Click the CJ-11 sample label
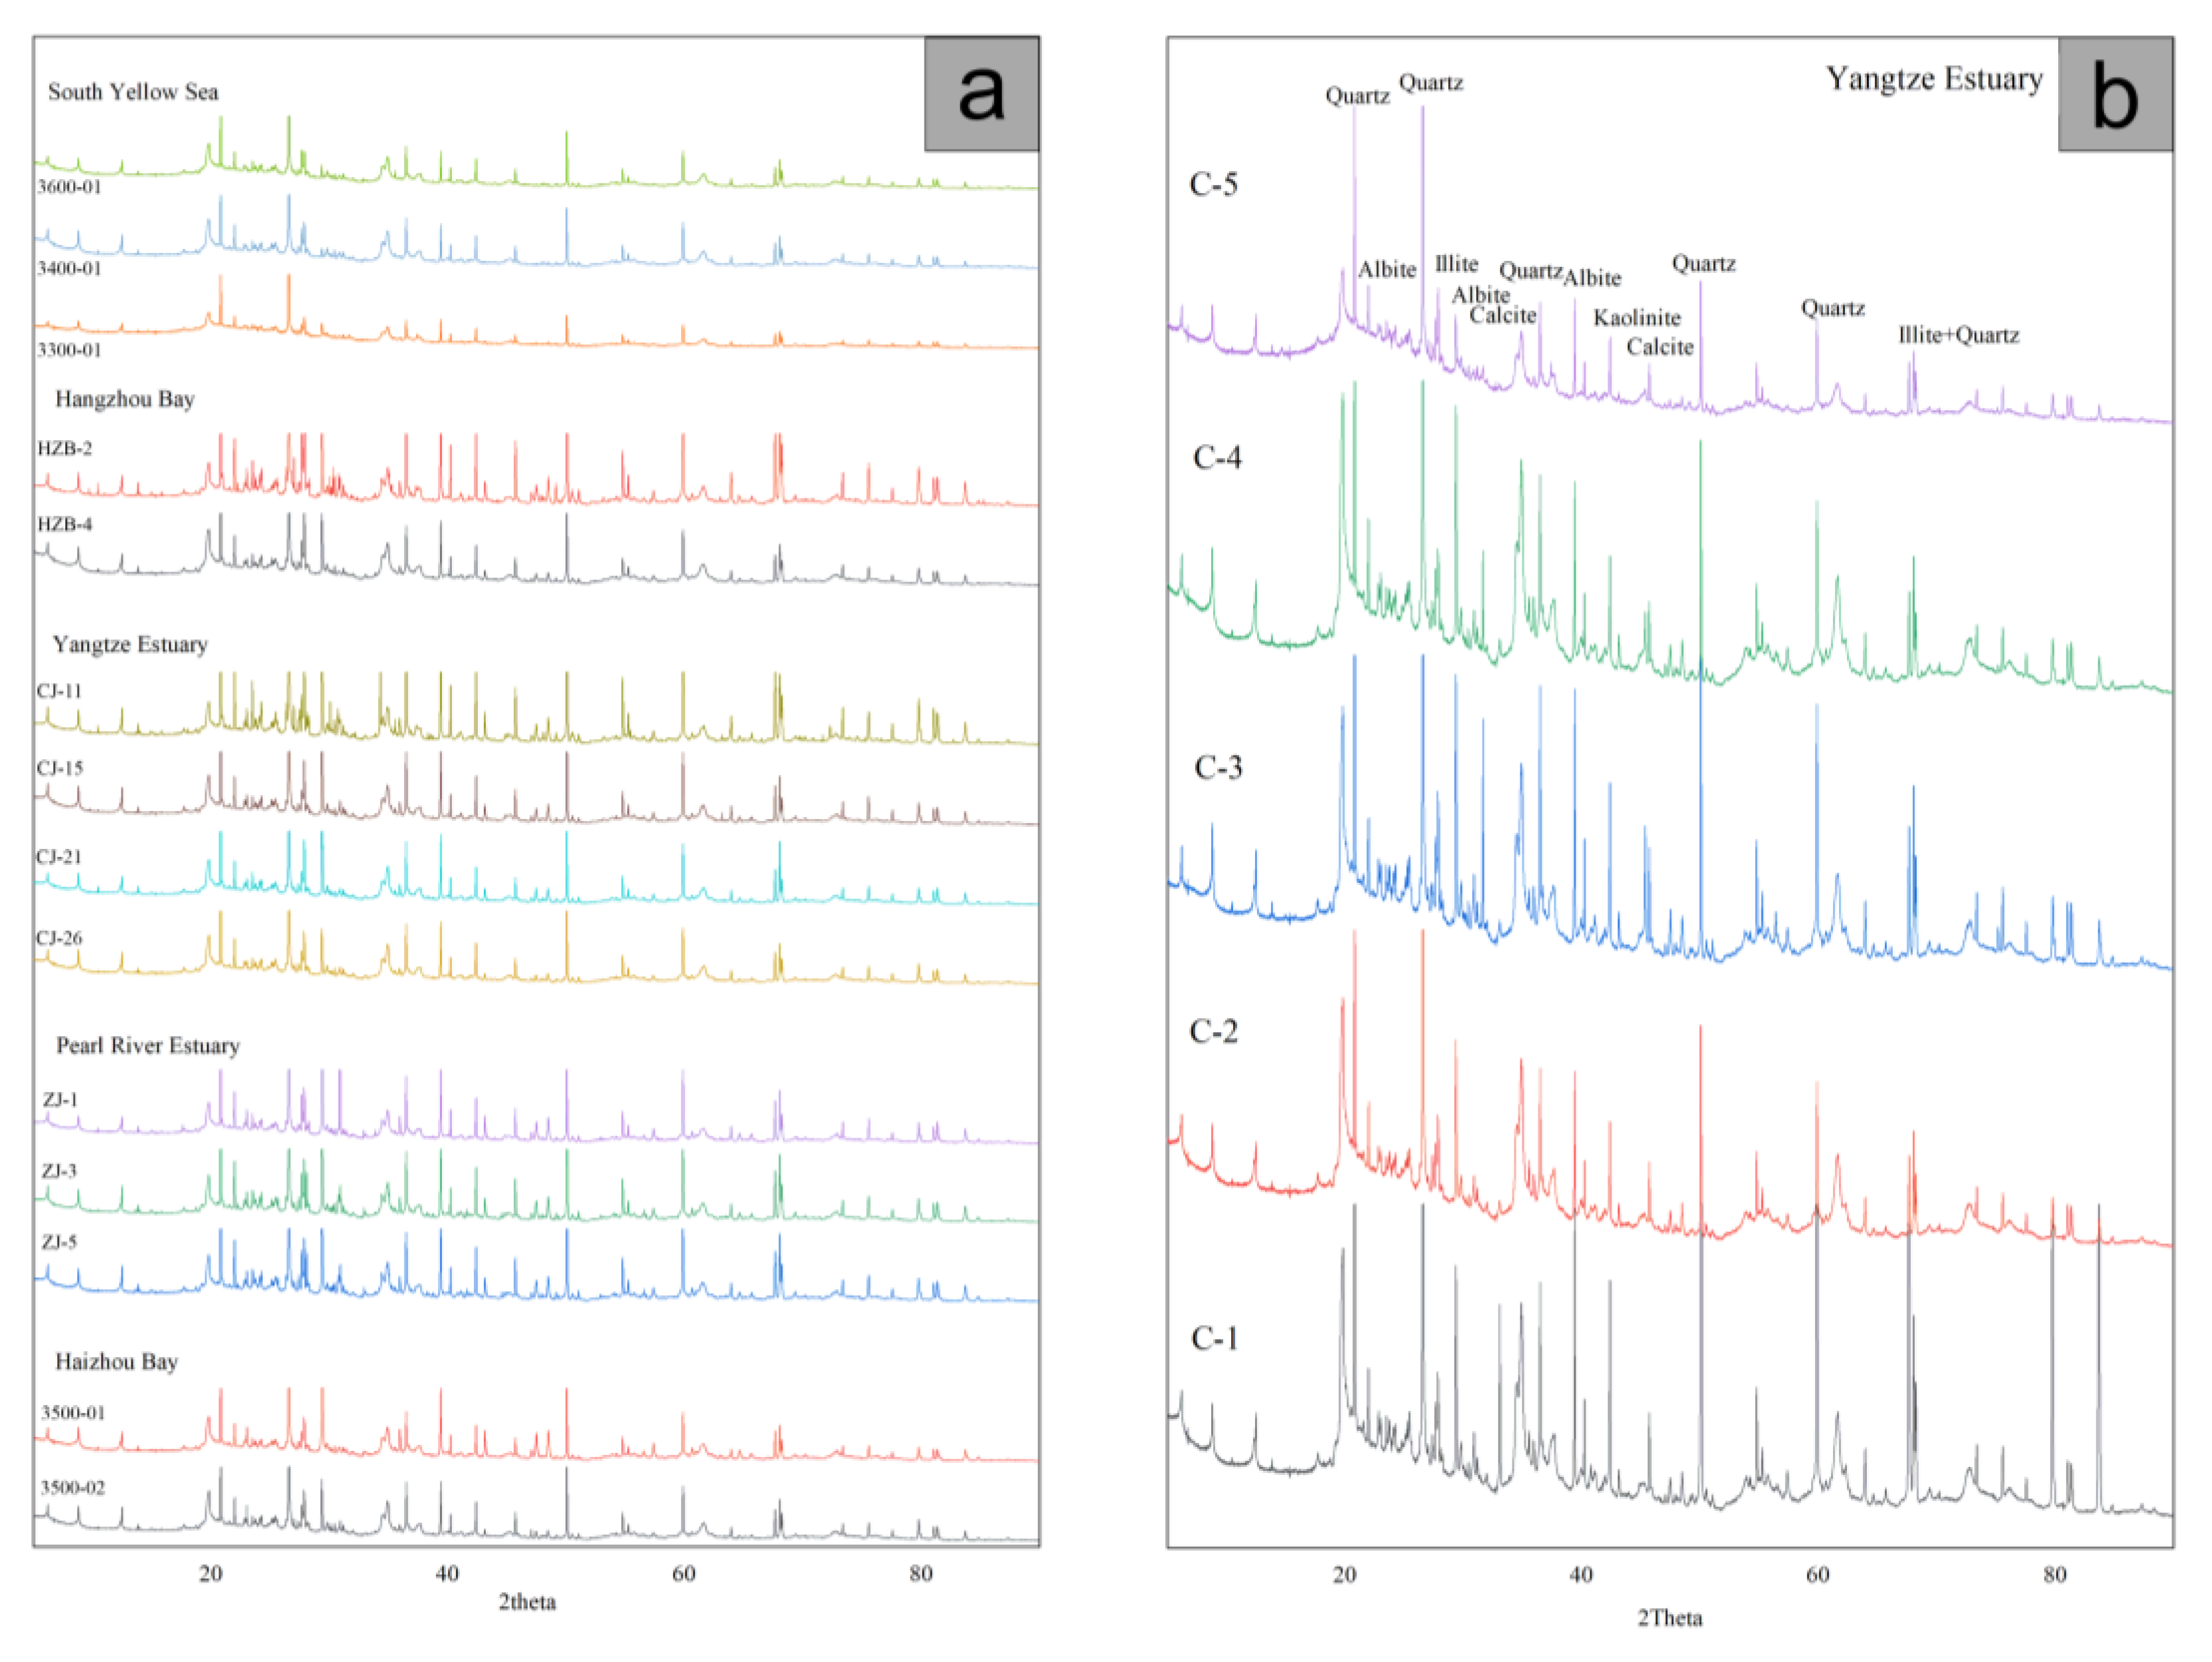Screen dimensions: 2212x1662 tap(59, 691)
